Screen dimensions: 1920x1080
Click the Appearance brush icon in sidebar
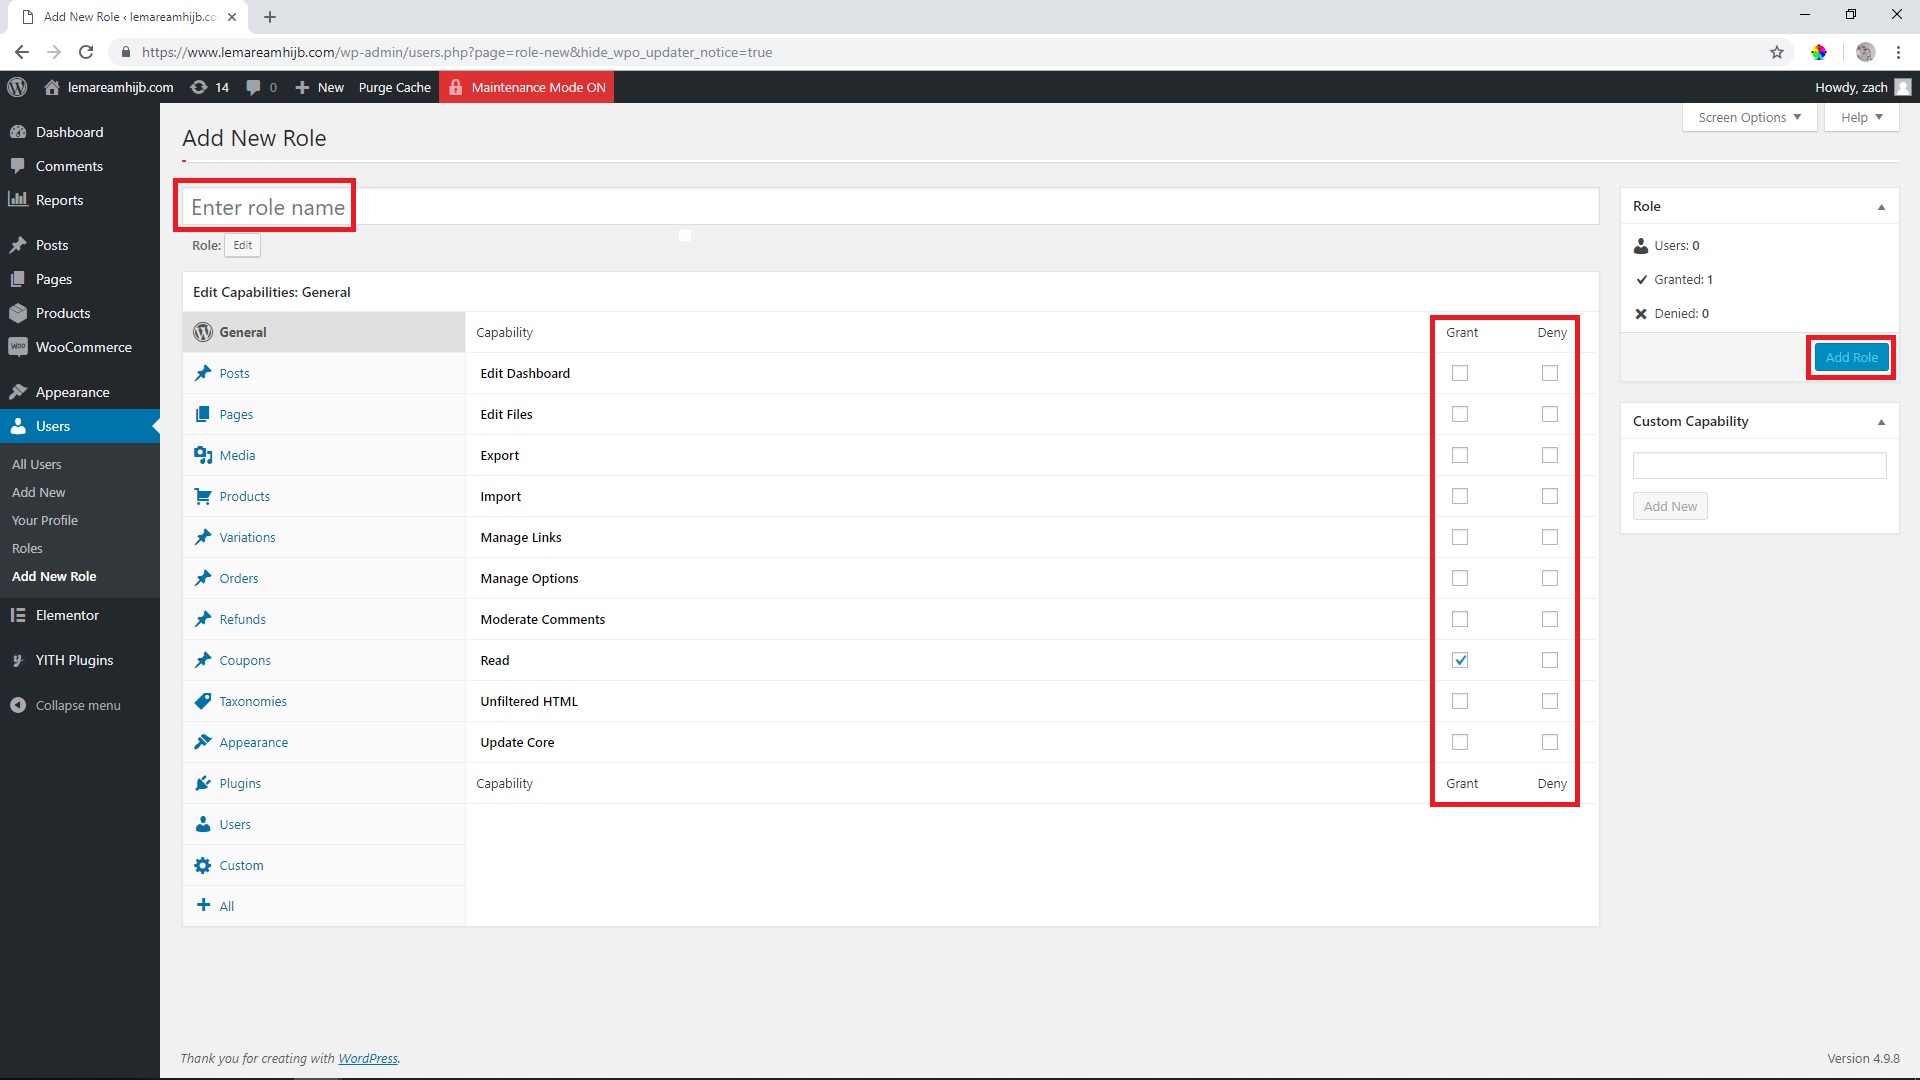coord(18,392)
